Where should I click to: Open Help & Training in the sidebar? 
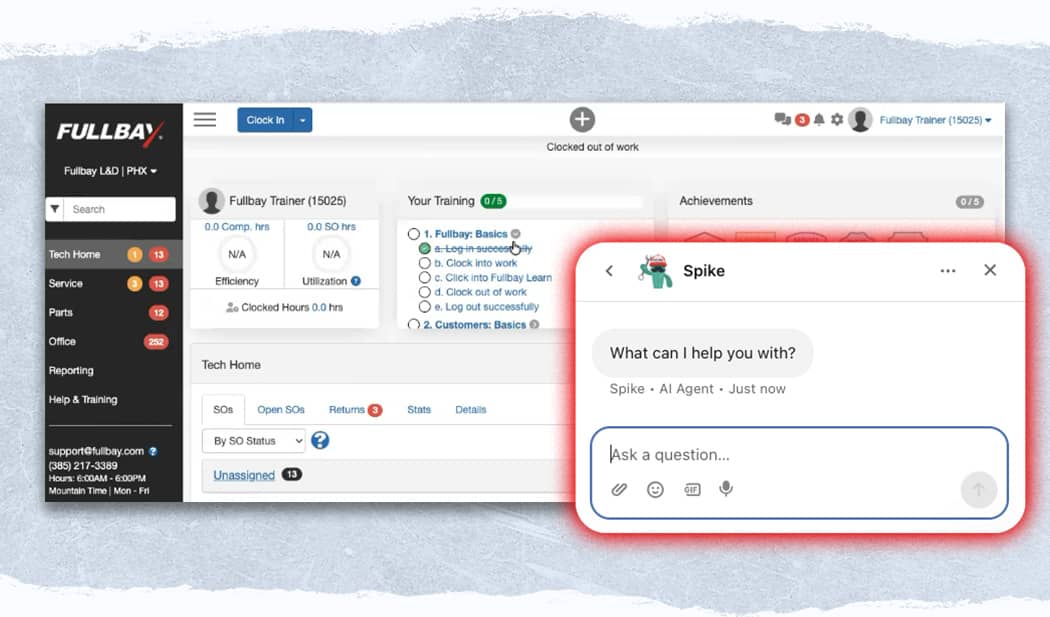click(114, 399)
